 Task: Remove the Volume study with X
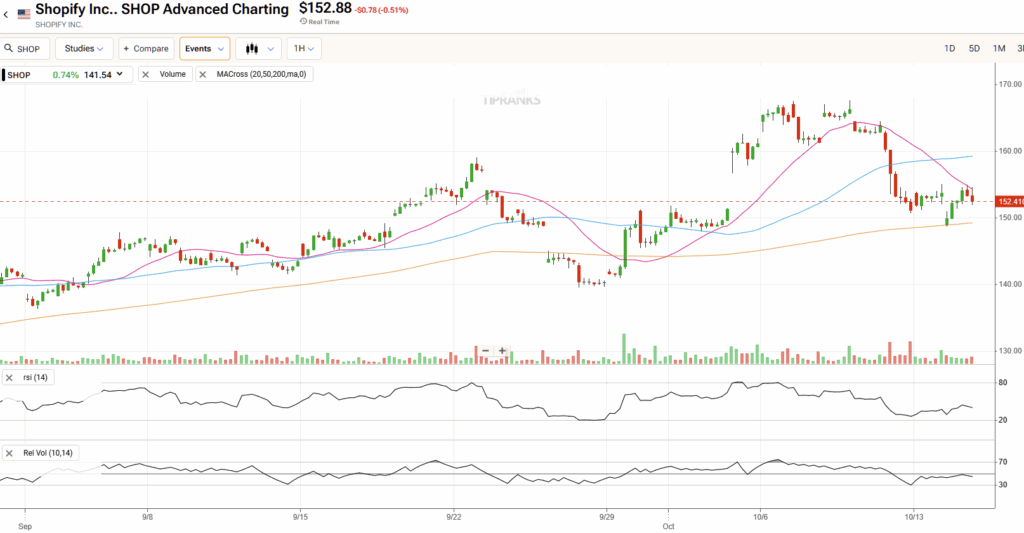[x=146, y=74]
